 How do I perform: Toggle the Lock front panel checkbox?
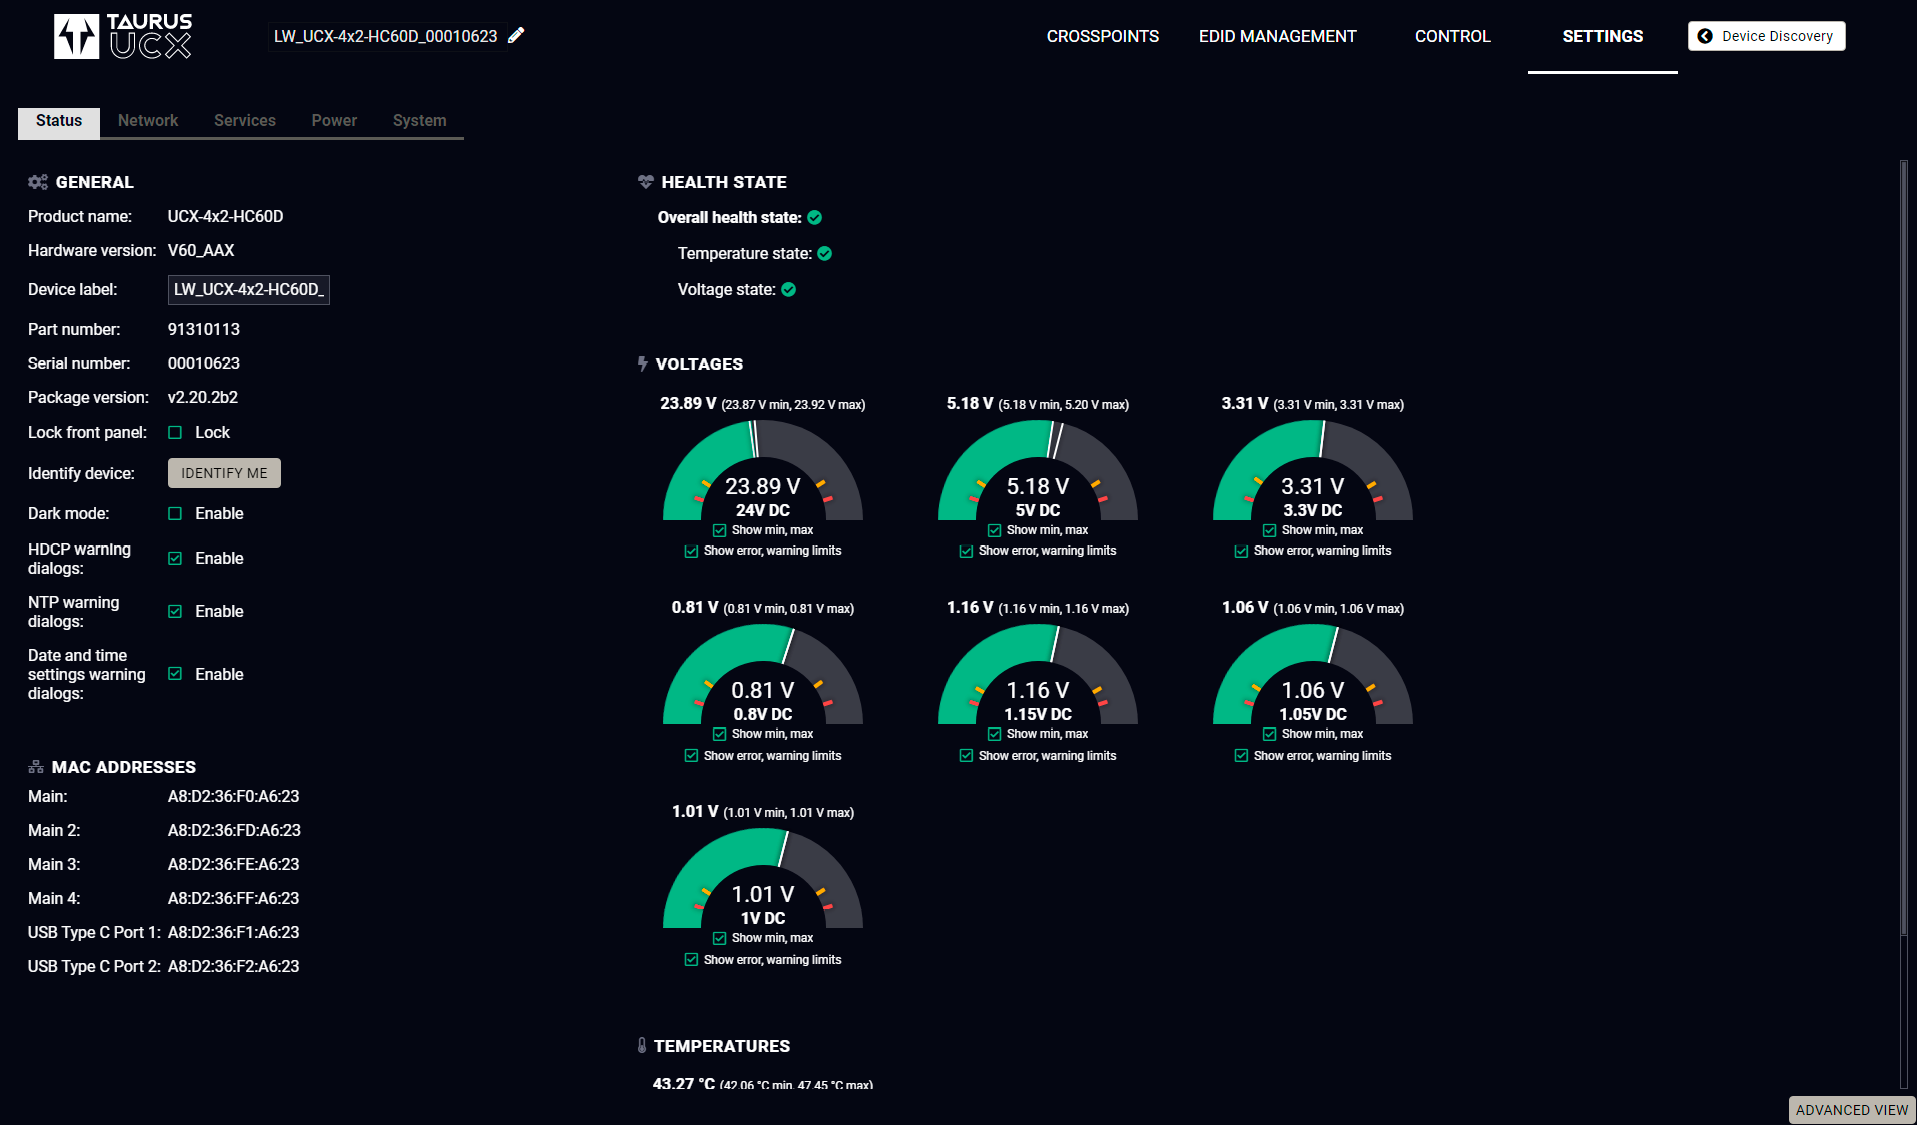(175, 433)
